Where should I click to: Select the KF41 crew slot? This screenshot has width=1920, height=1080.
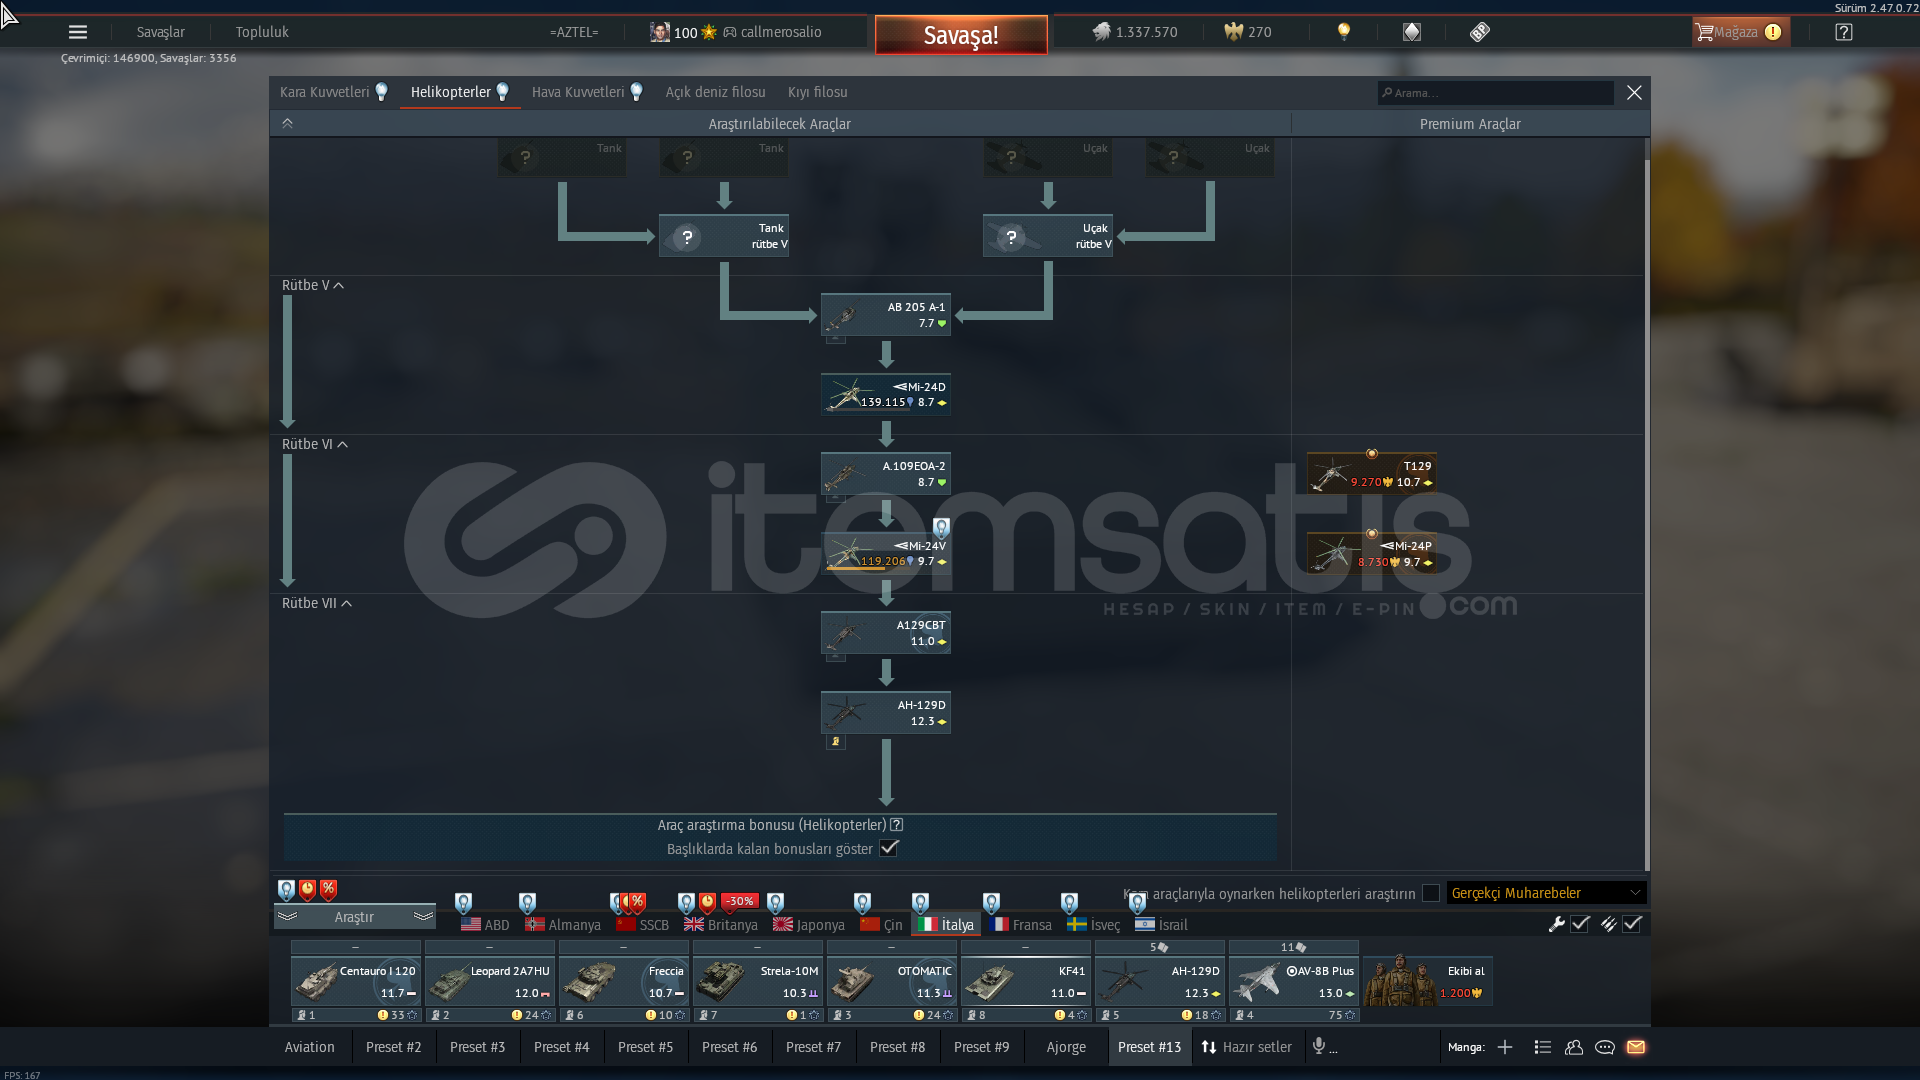pyautogui.click(x=1025, y=981)
